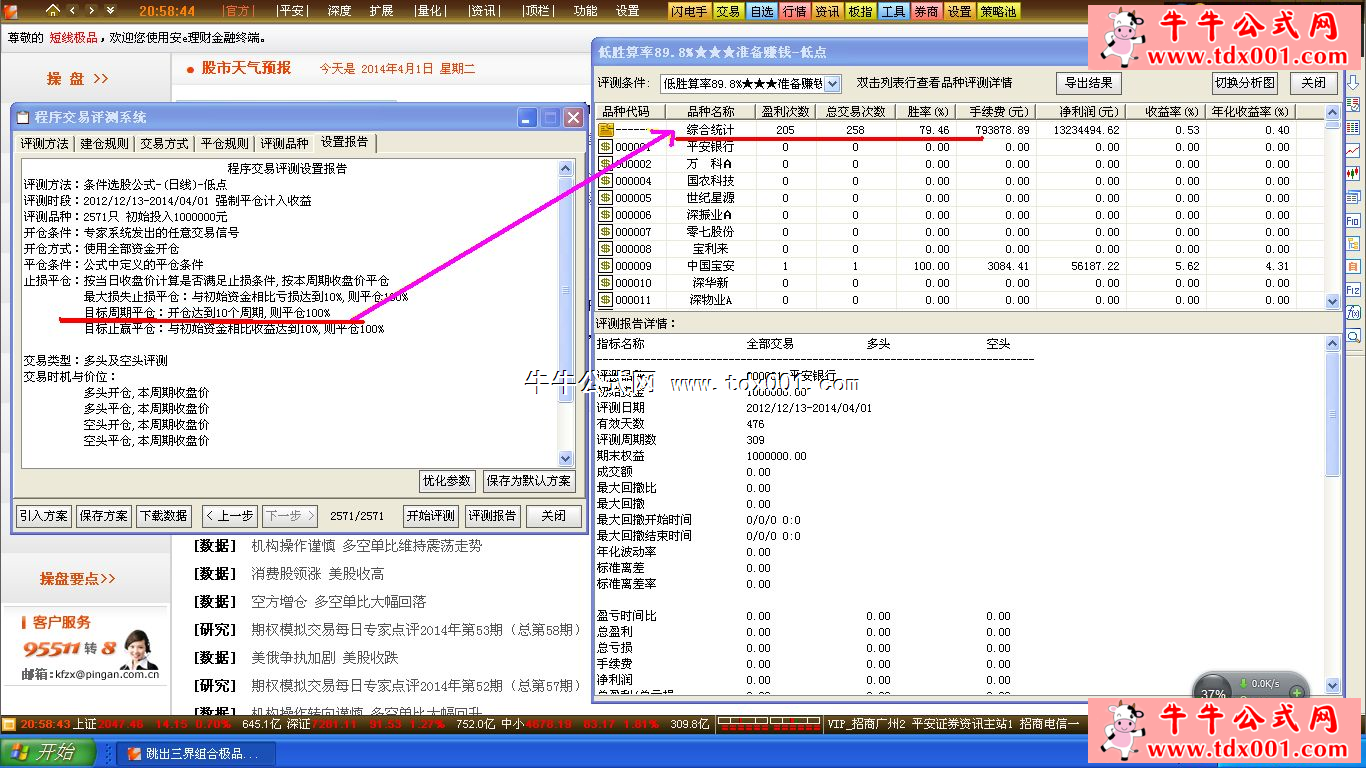
Task: Click the 策略池 toolbar button
Action: [x=998, y=11]
